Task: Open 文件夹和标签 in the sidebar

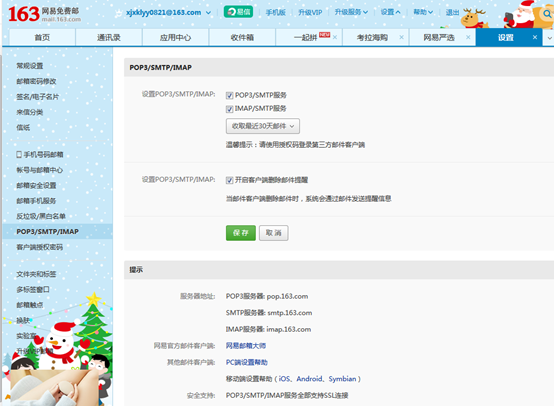Action: point(36,274)
